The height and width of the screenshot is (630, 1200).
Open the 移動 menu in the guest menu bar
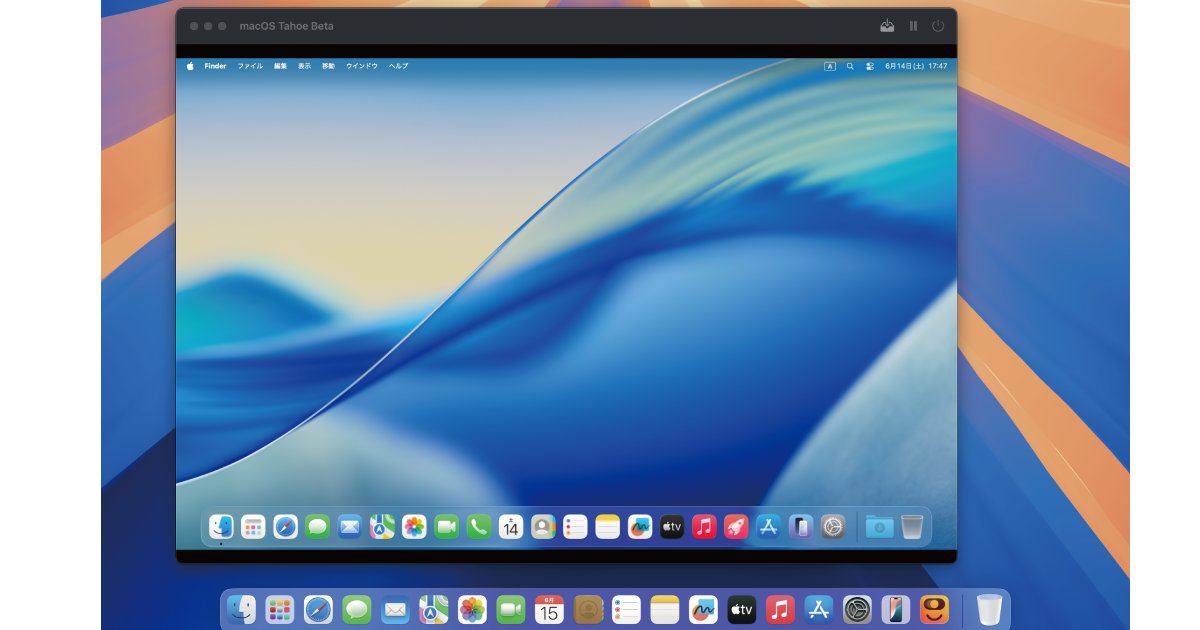(328, 66)
